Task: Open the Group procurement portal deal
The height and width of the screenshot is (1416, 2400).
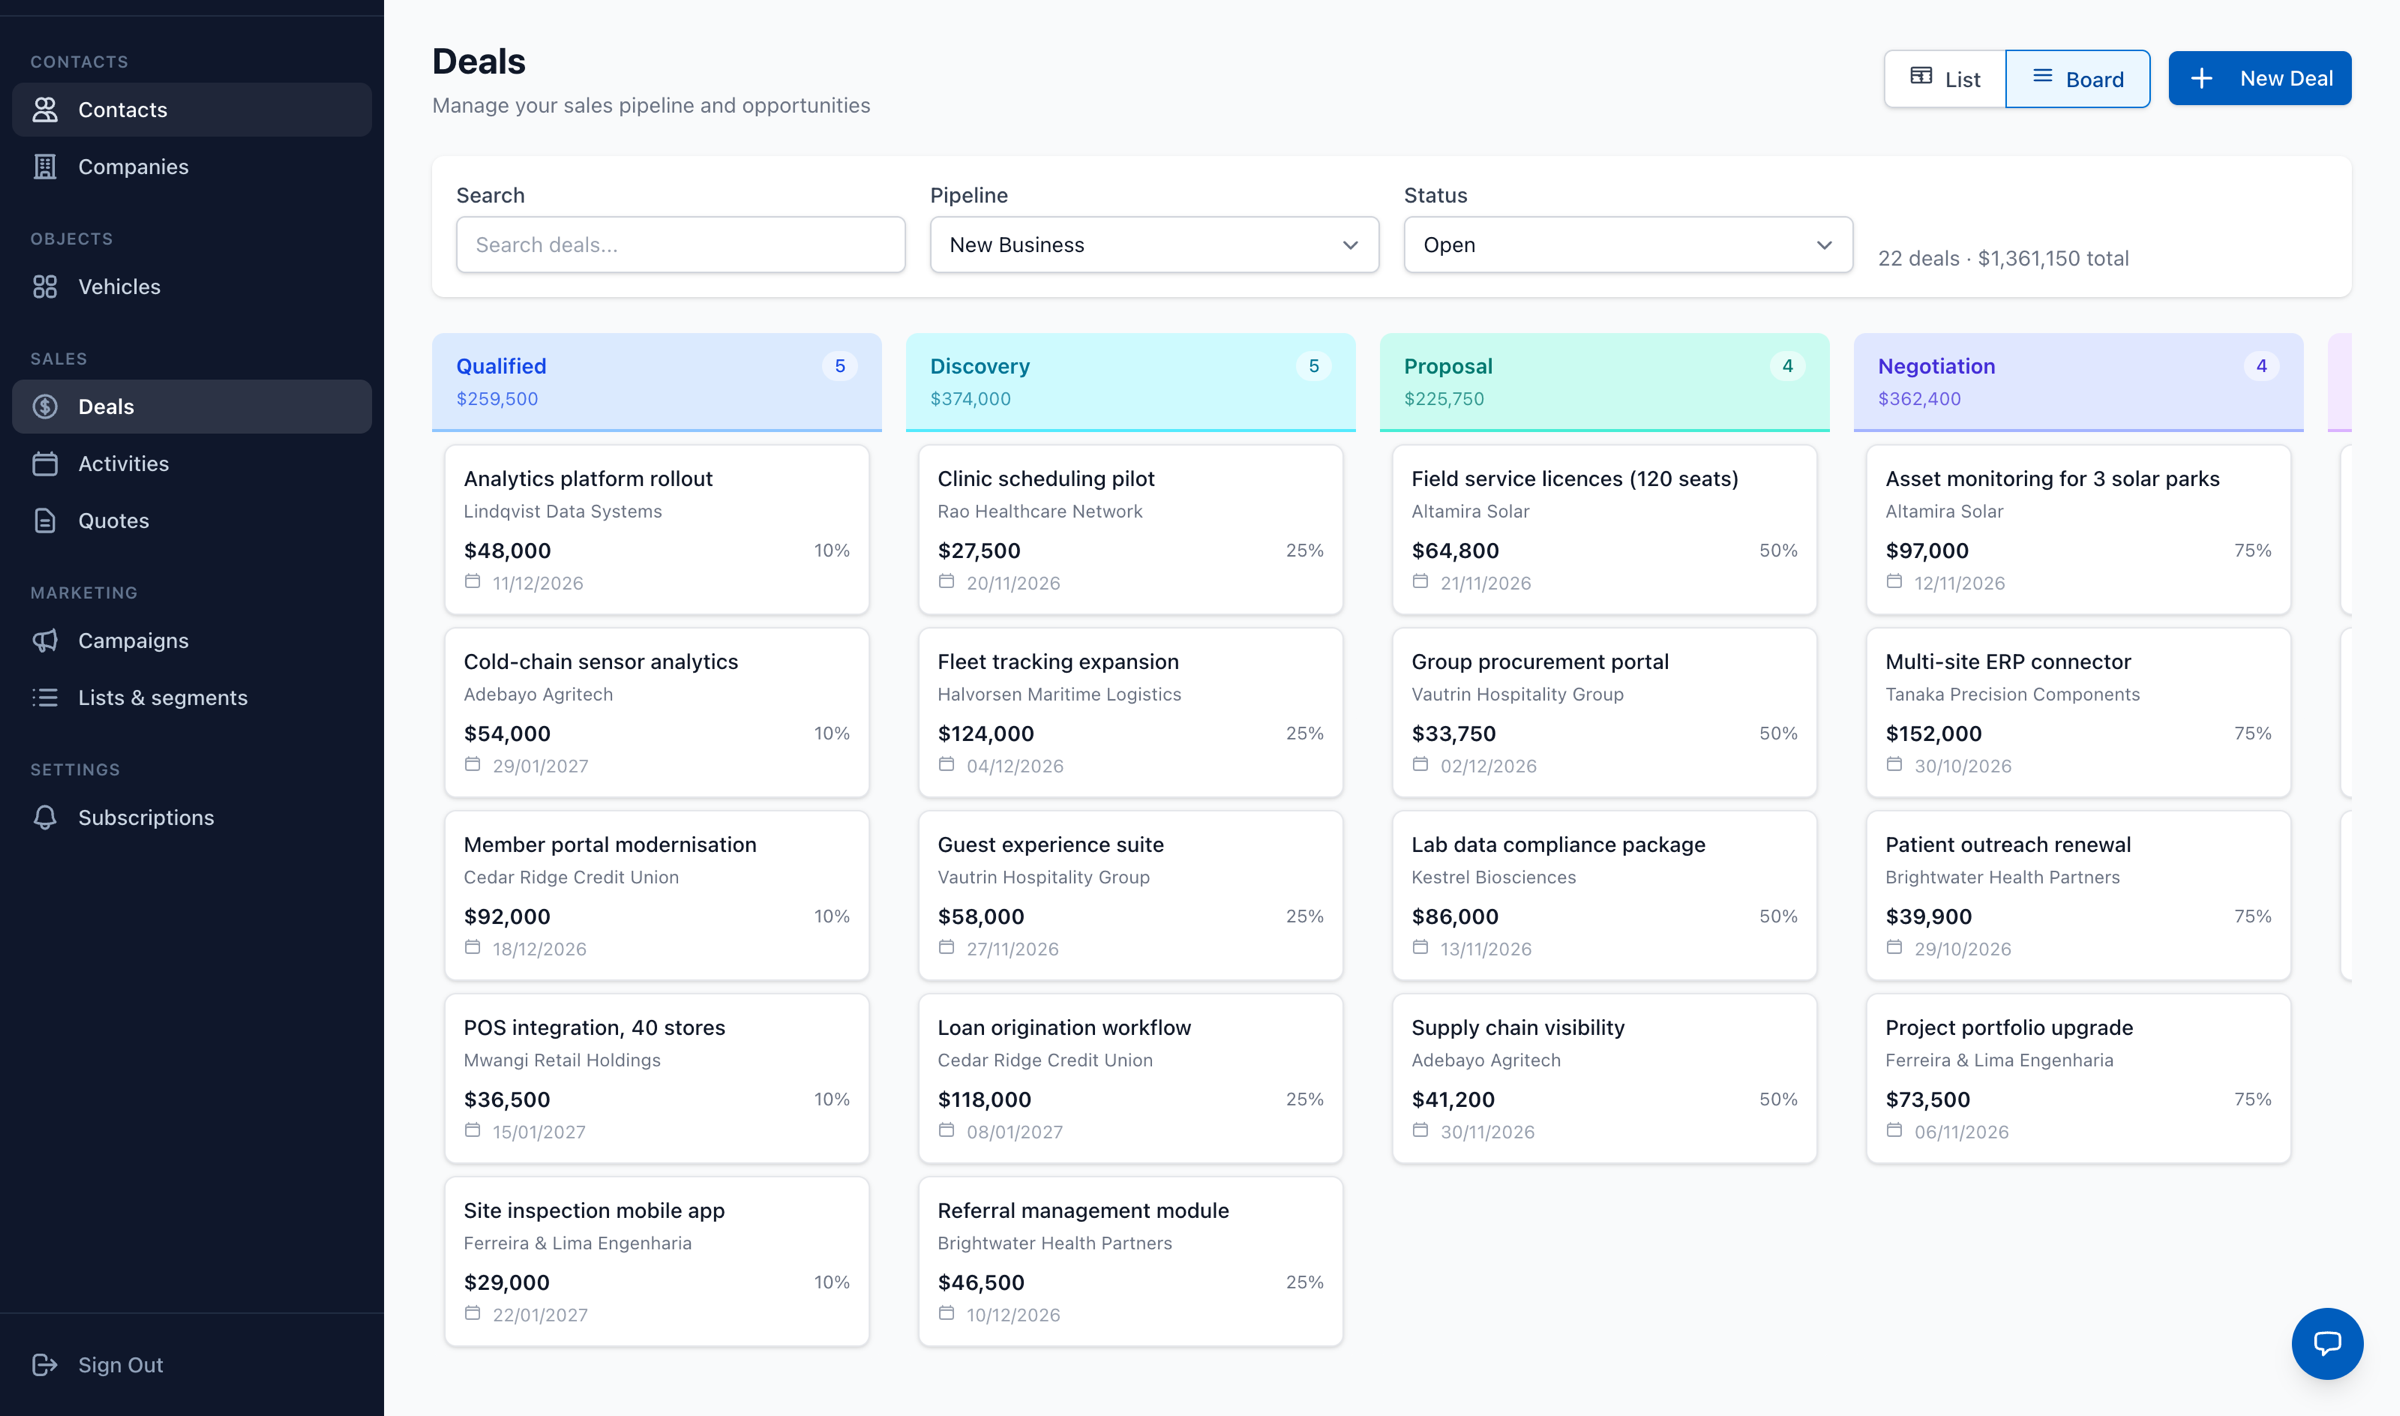Action: [x=1605, y=713]
